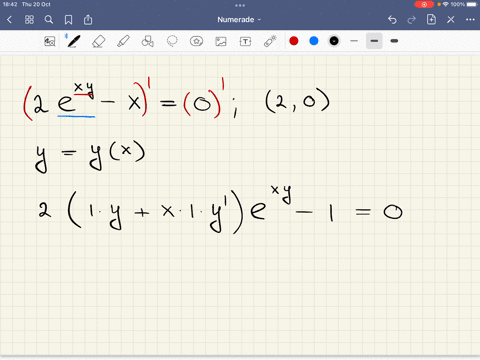The width and height of the screenshot is (480, 360).
Task: Select the thickest stroke width
Action: (394, 41)
